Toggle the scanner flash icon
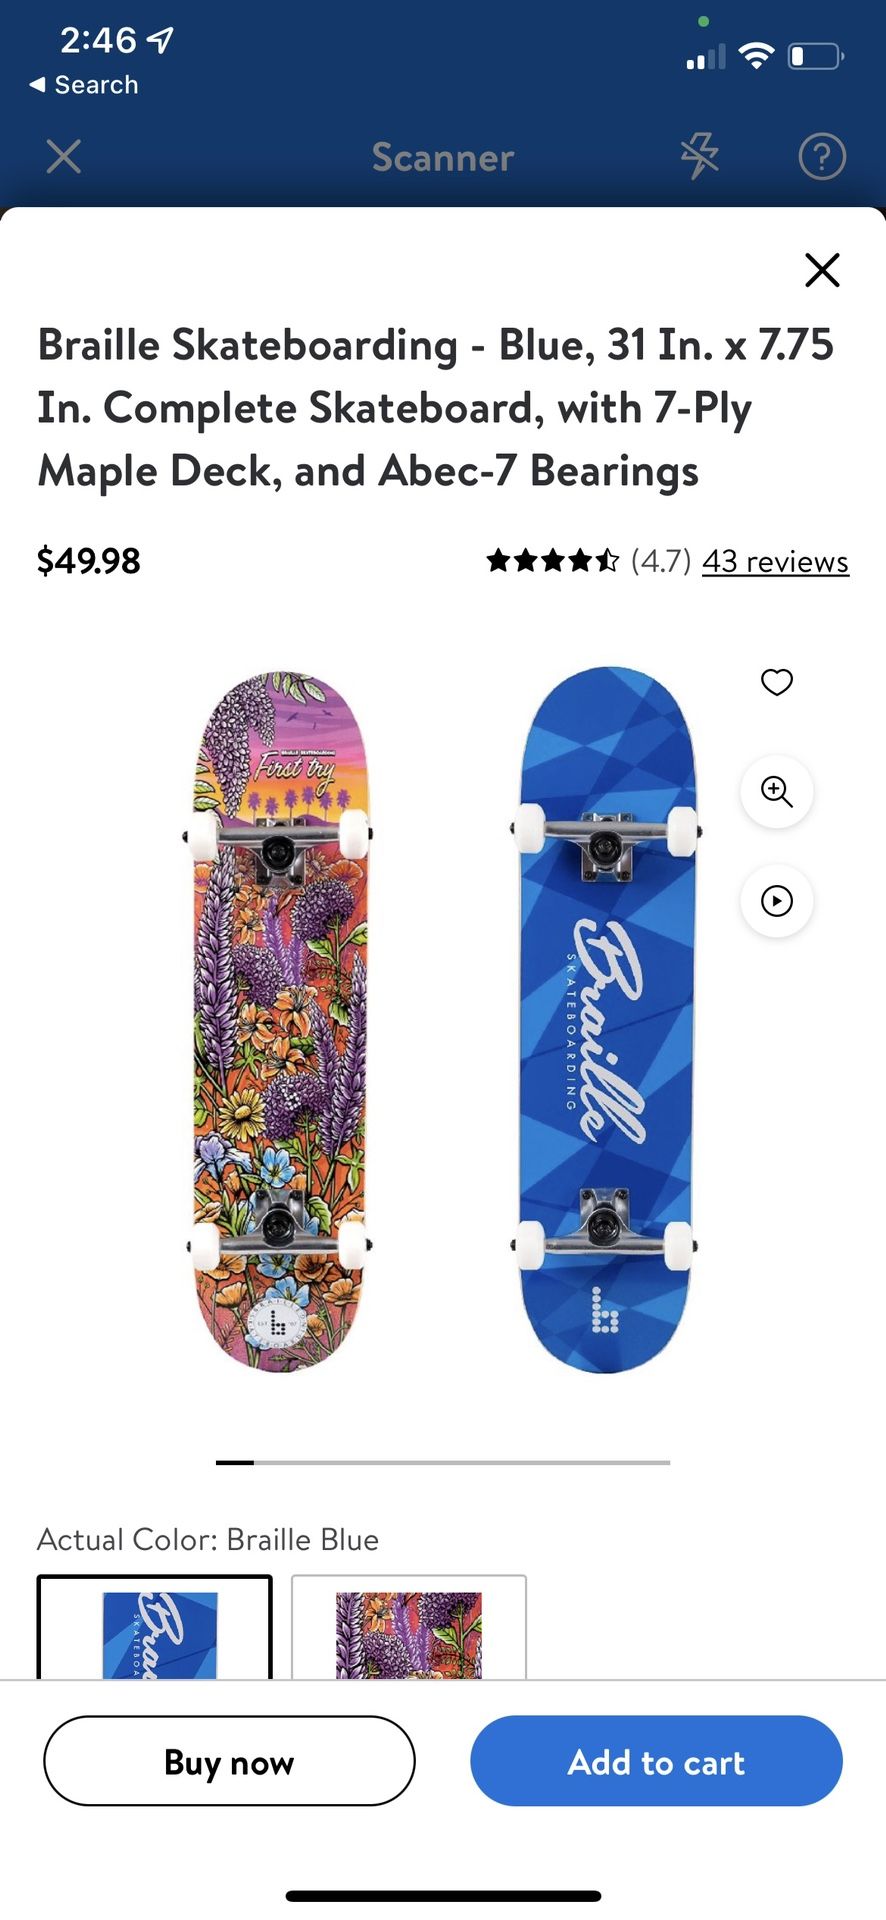Screen dimensions: 886x1920 [x=700, y=157]
